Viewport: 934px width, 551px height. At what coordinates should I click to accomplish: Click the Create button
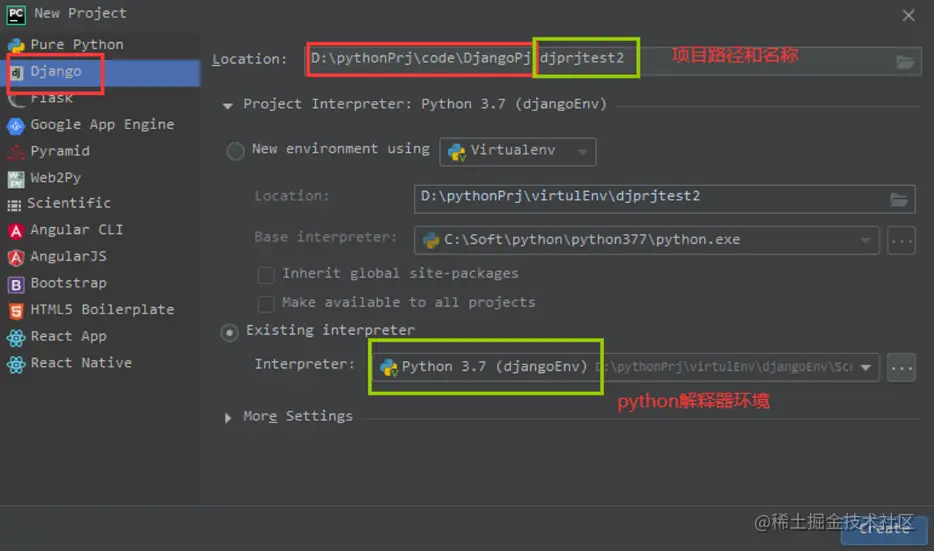[884, 530]
